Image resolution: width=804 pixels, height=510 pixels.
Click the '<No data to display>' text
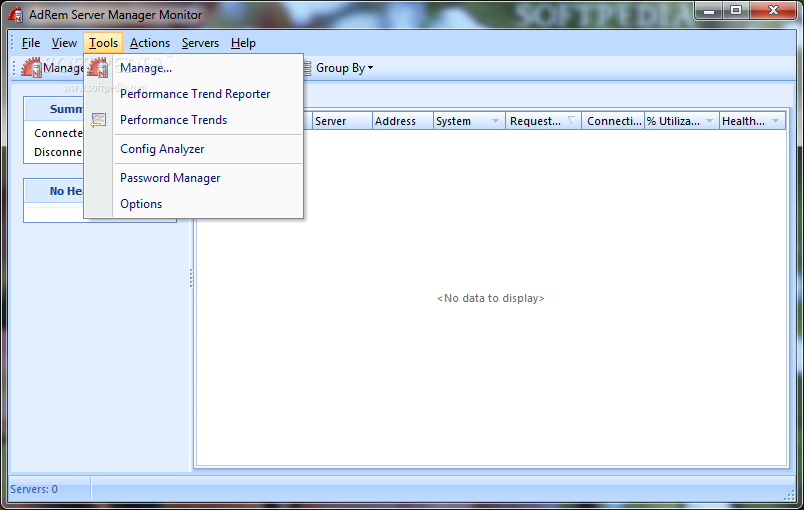point(491,298)
